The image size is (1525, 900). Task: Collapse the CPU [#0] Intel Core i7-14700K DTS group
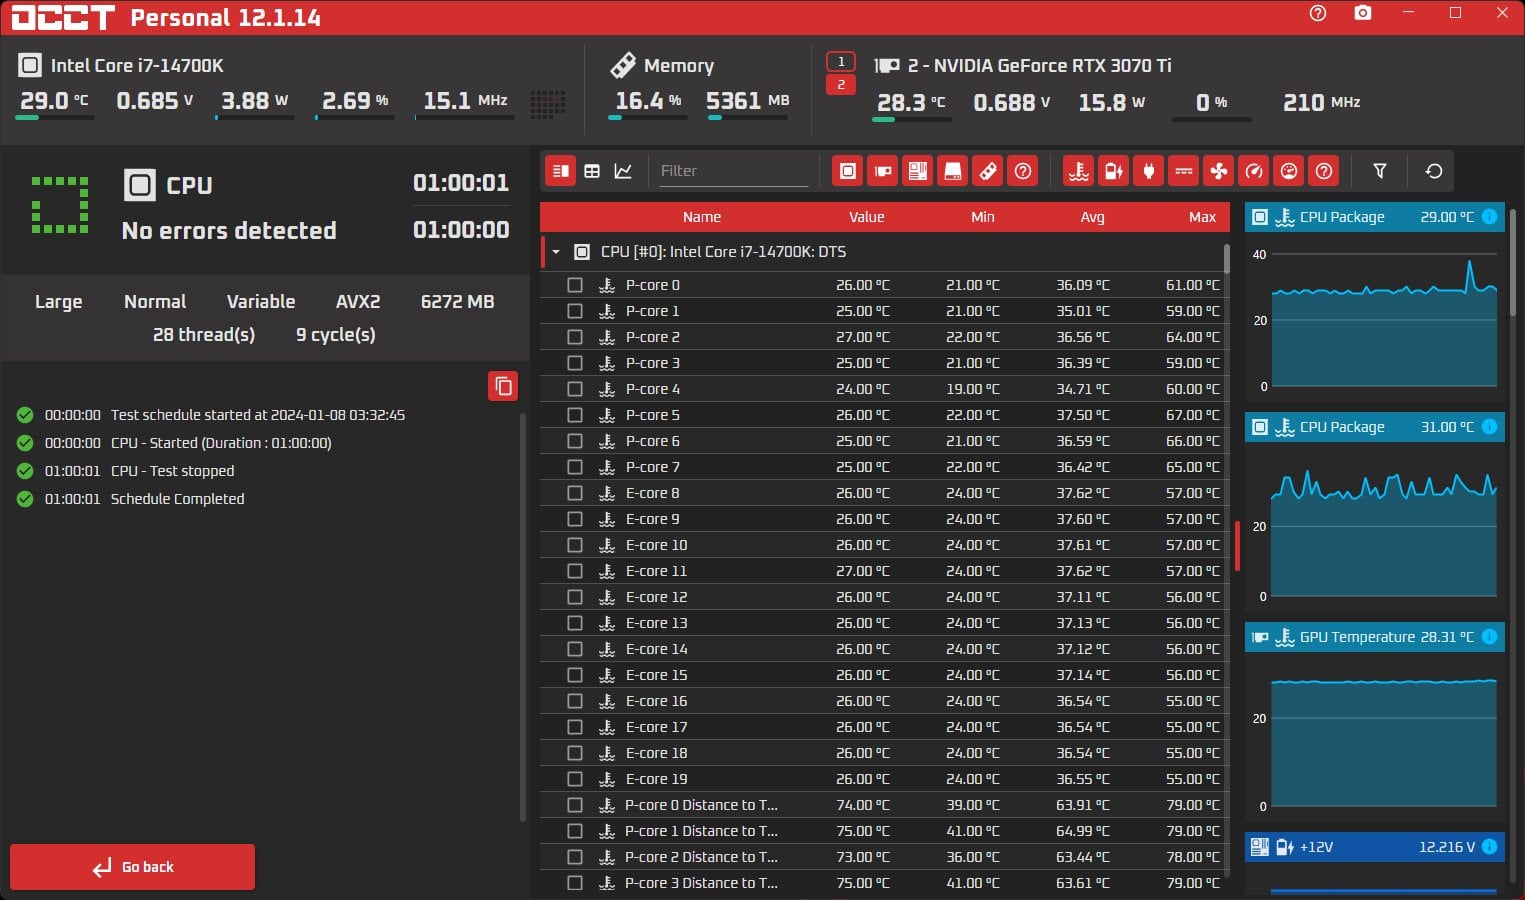click(x=556, y=252)
